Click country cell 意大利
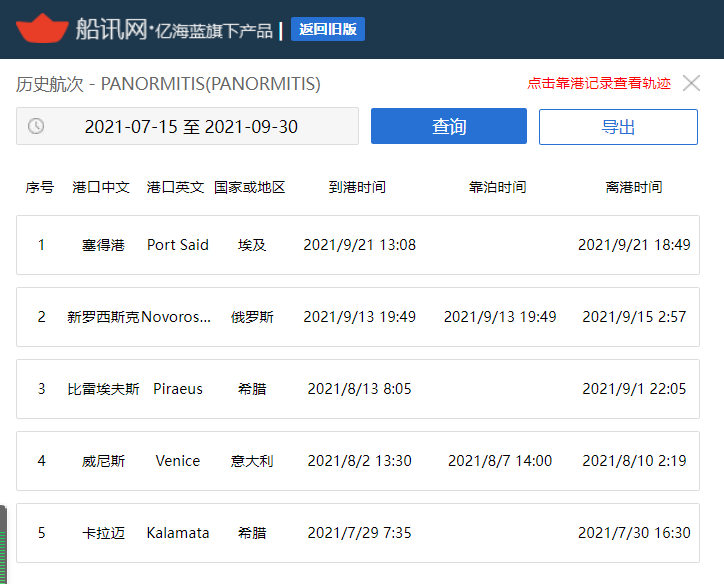This screenshot has width=724, height=584. tap(252, 461)
